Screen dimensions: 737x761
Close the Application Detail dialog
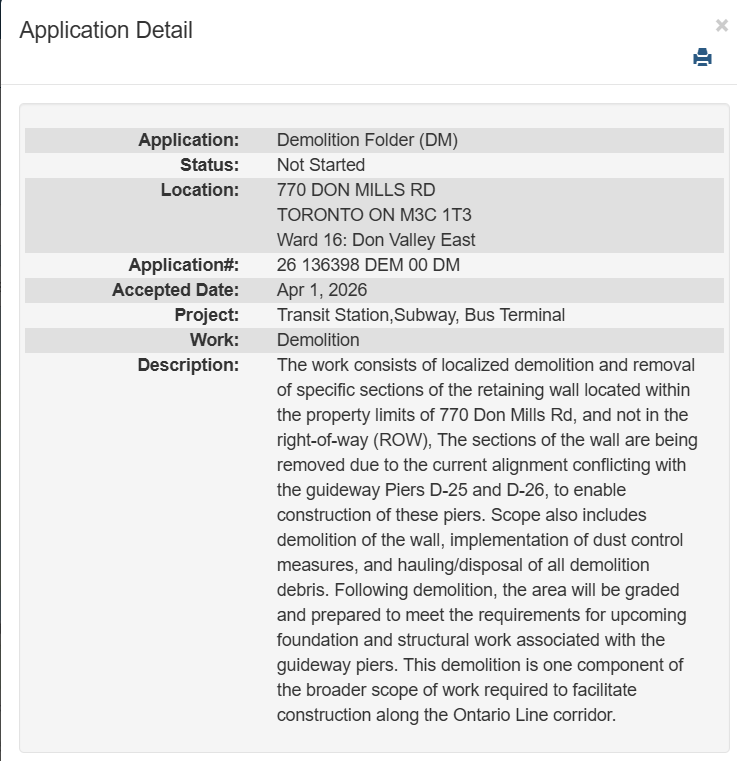point(721,26)
